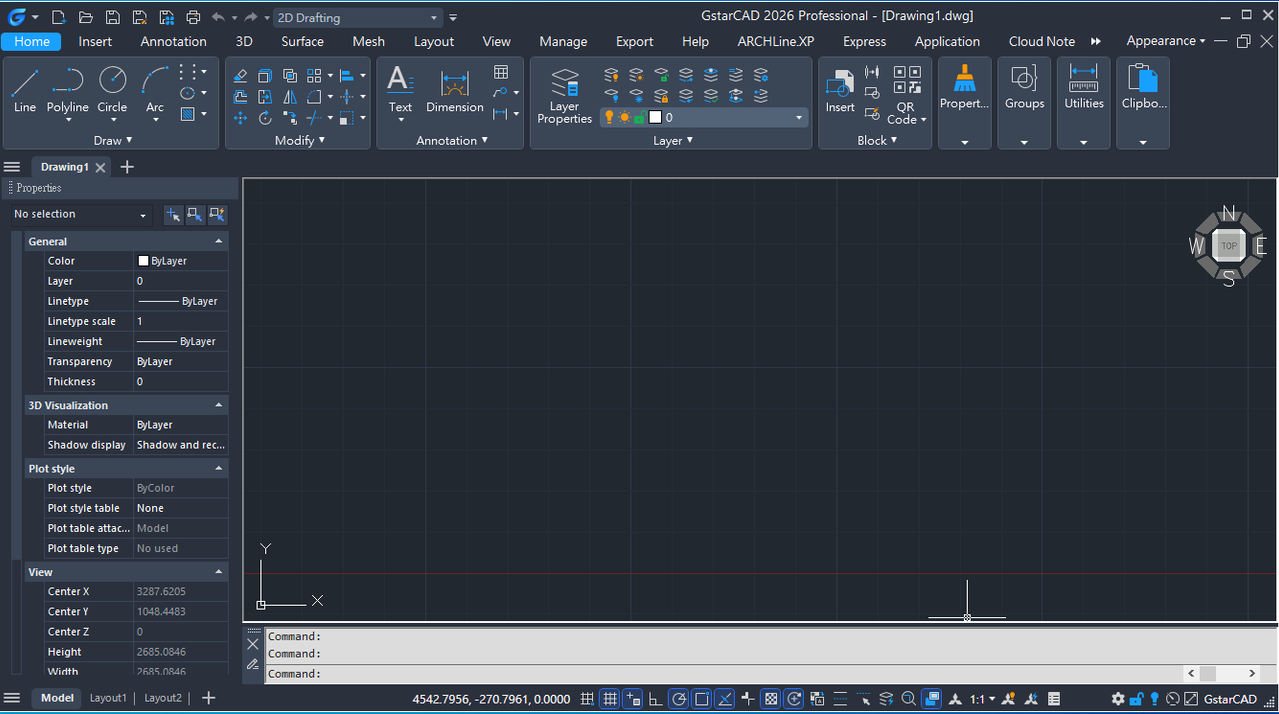This screenshot has width=1279, height=714.
Task: Click the Open file folder icon
Action: coord(86,17)
